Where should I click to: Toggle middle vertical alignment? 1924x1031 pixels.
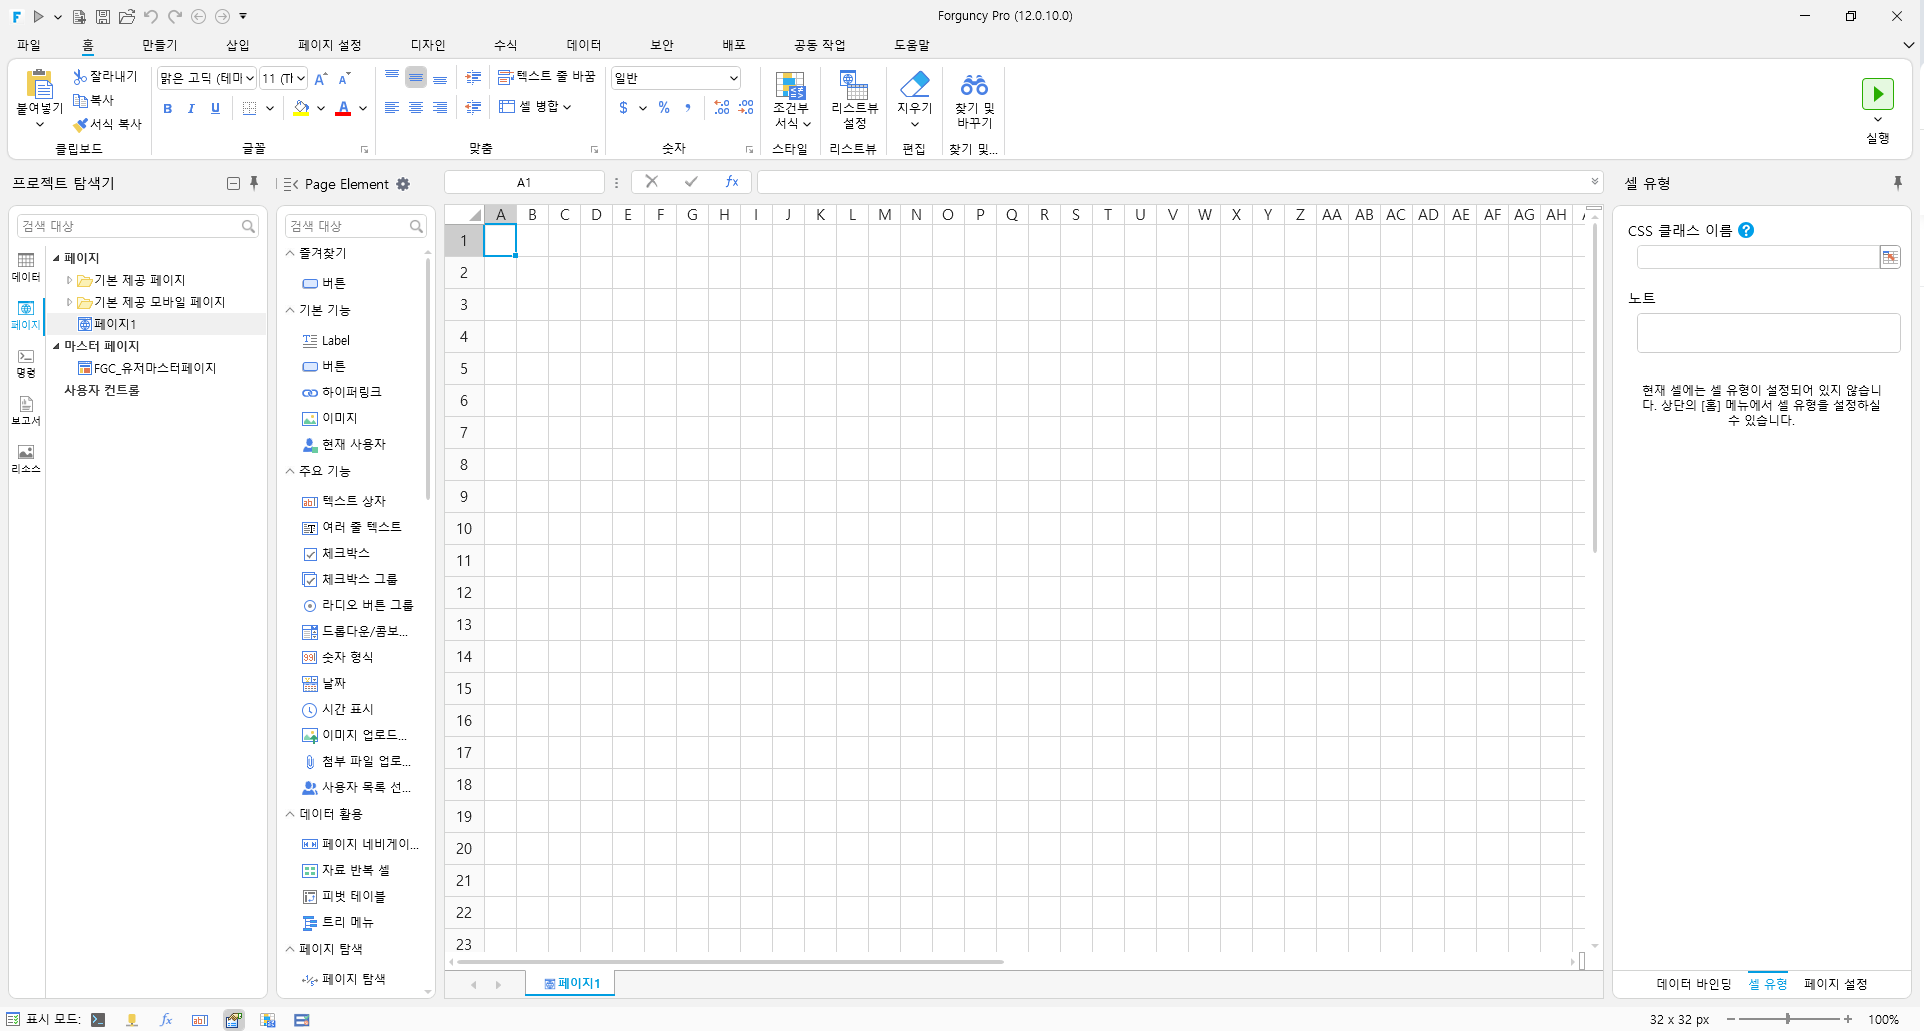coord(416,77)
